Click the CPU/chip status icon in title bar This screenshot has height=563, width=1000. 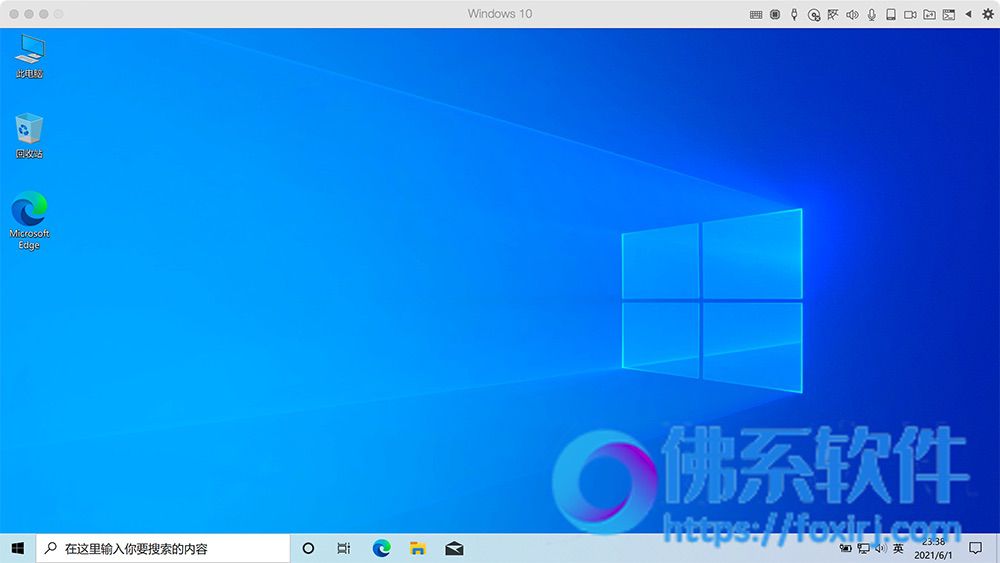(775, 14)
